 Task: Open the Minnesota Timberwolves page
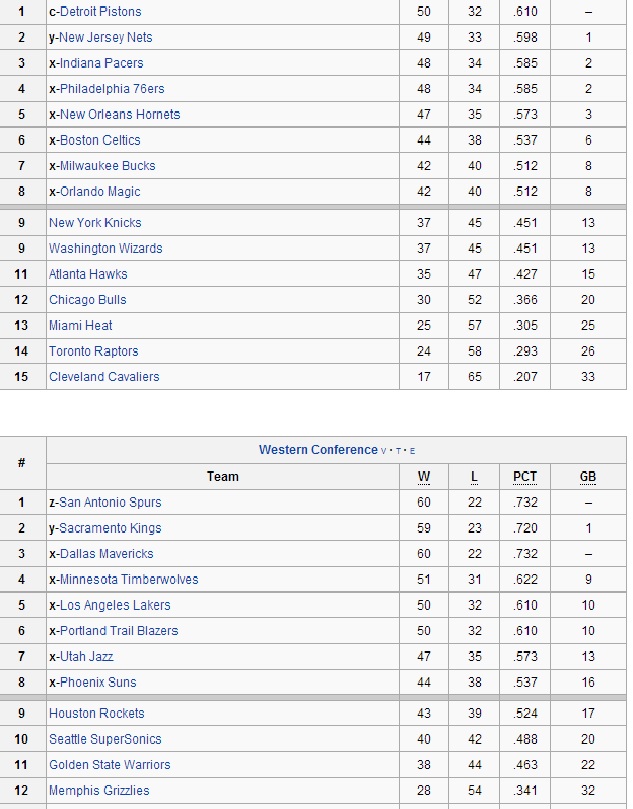[129, 580]
